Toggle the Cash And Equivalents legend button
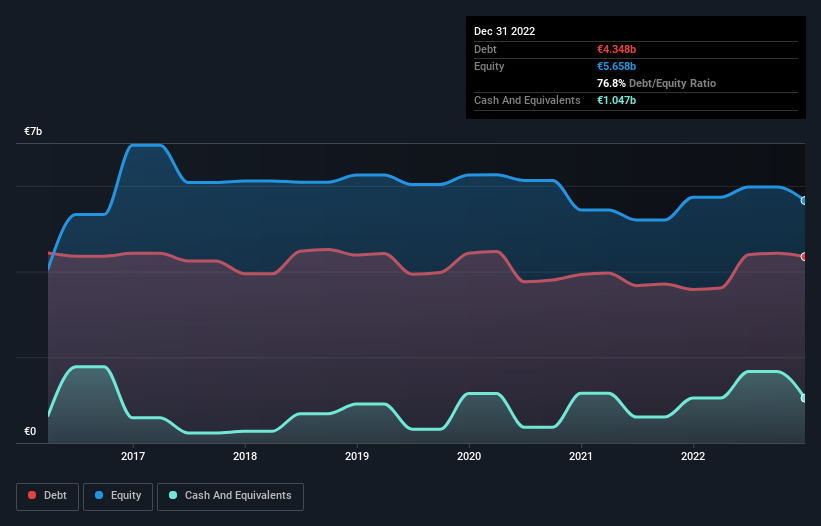The height and width of the screenshot is (526, 821). pyautogui.click(x=230, y=496)
